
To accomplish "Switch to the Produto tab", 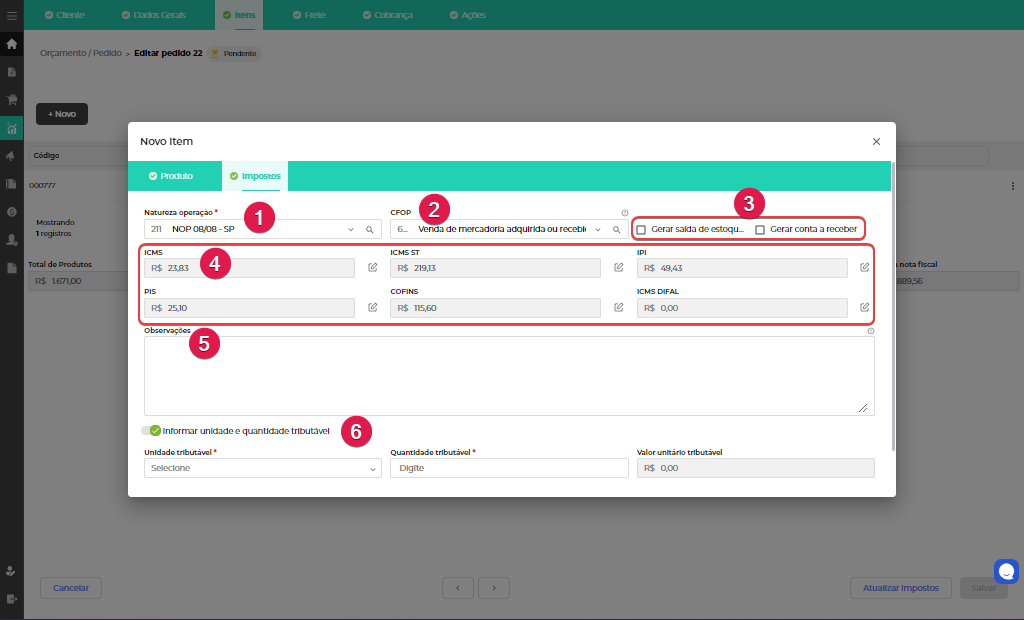I will (x=171, y=176).
